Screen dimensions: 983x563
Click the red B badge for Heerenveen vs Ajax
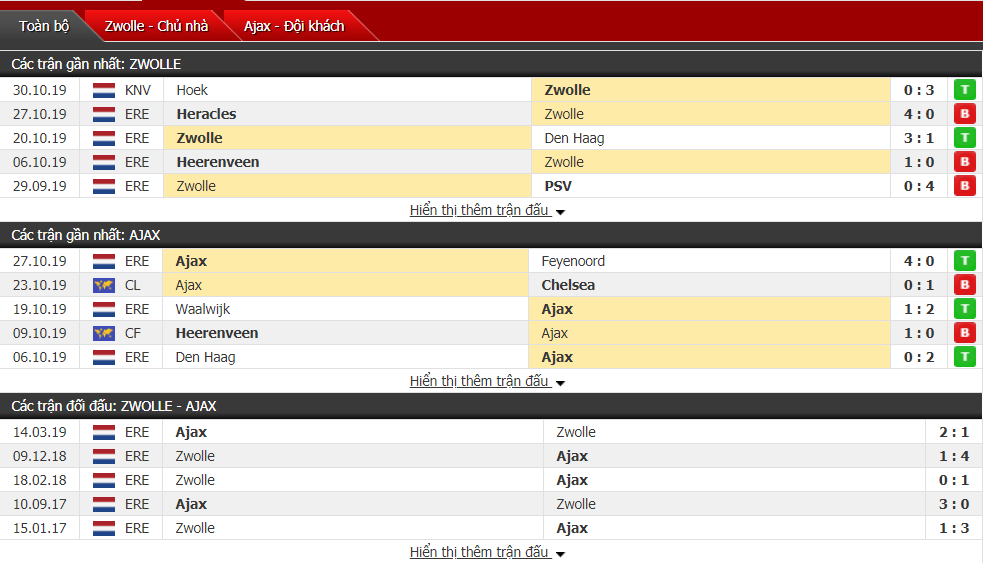965,333
